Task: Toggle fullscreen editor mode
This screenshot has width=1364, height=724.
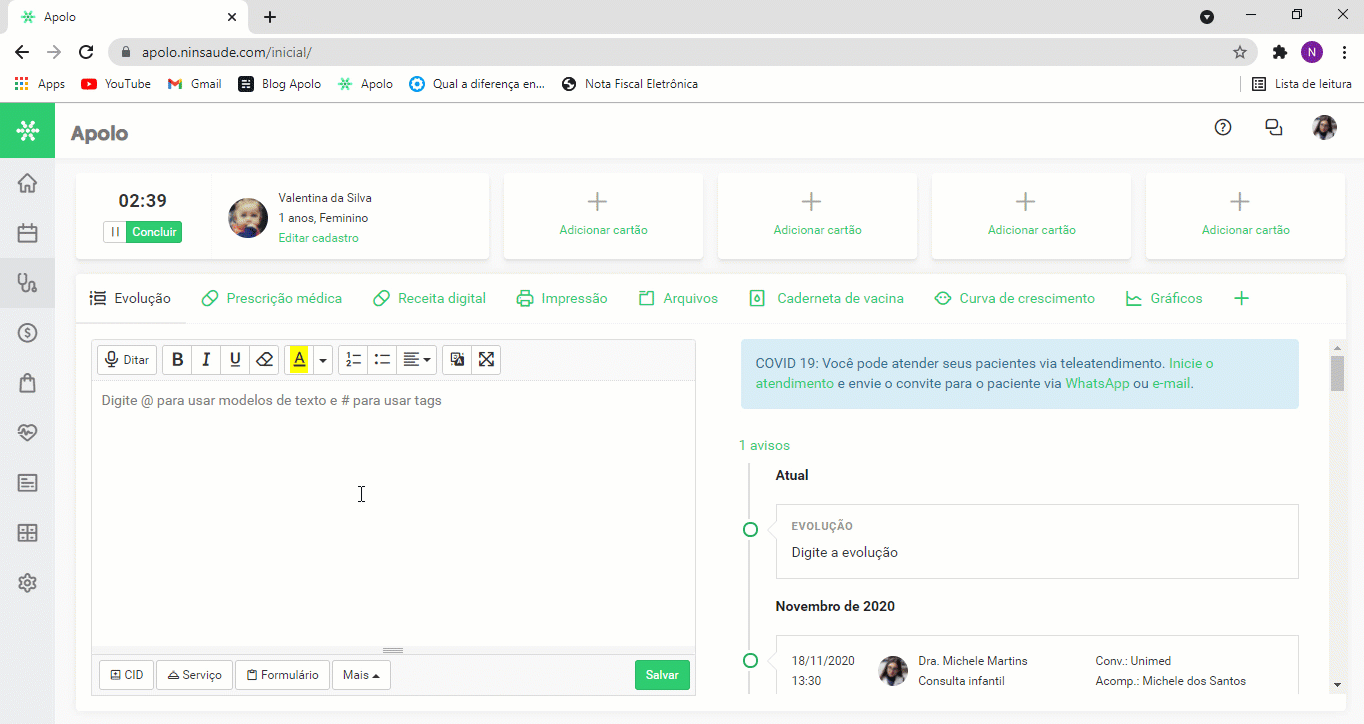Action: coord(486,360)
